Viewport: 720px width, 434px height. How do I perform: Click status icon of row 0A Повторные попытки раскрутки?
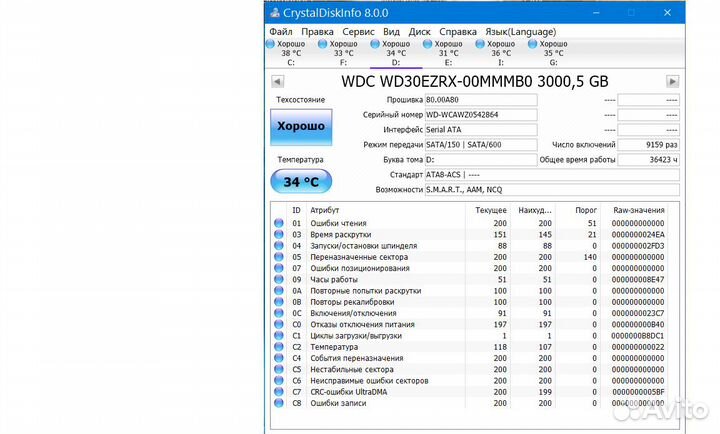[x=279, y=291]
